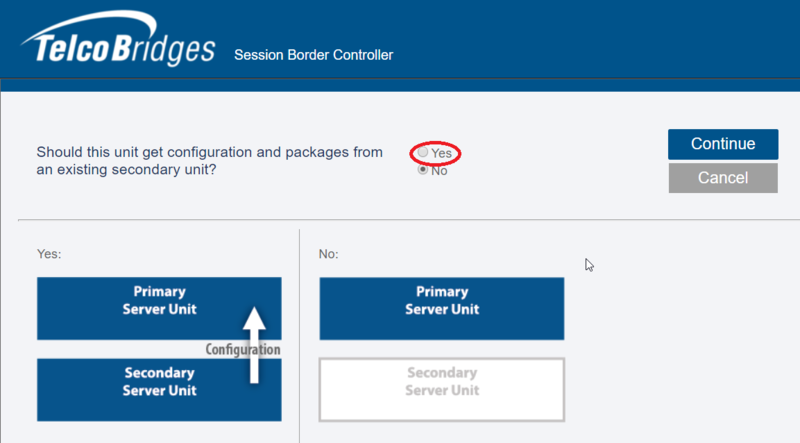Click the configuration question text
The image size is (800, 443).
(209, 161)
